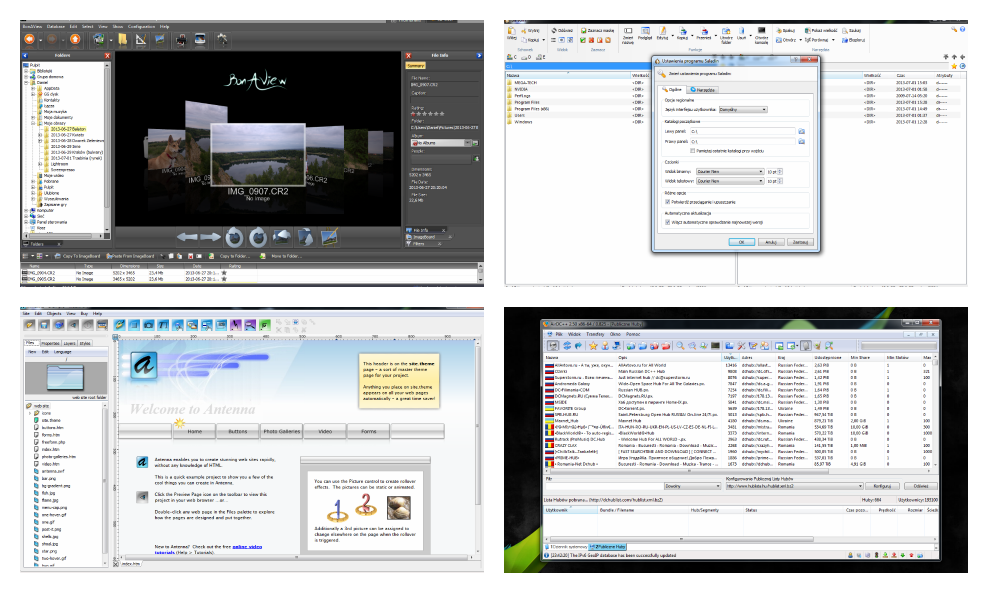The width and height of the screenshot is (988, 593).
Task: Click 'Move to Folder...' in BonAView
Action: tap(282, 256)
